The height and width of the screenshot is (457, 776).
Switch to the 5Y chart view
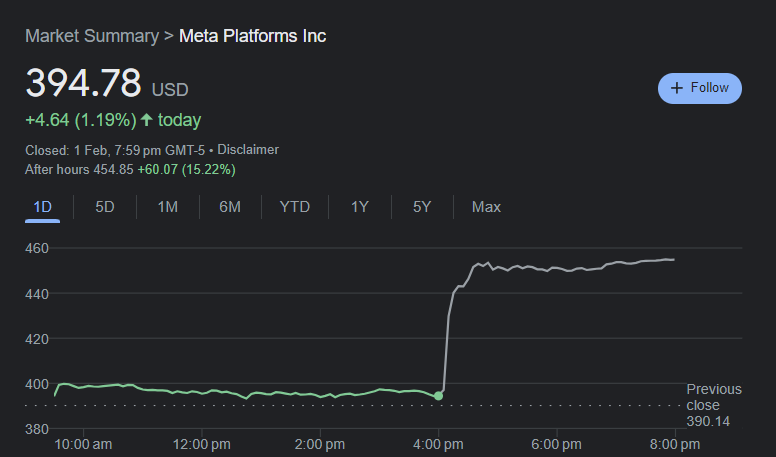(x=422, y=207)
